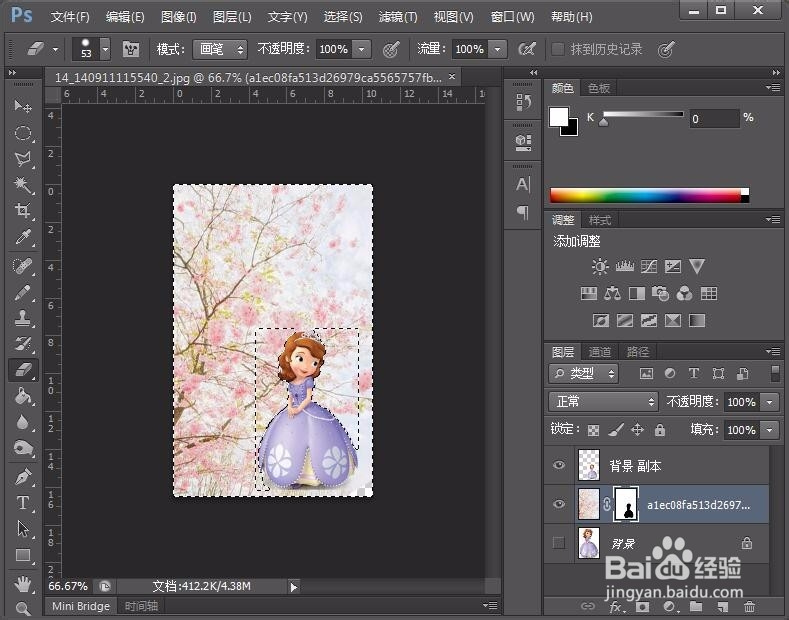Select the Eyedropper tool
This screenshot has height=620, width=789.
[23, 237]
